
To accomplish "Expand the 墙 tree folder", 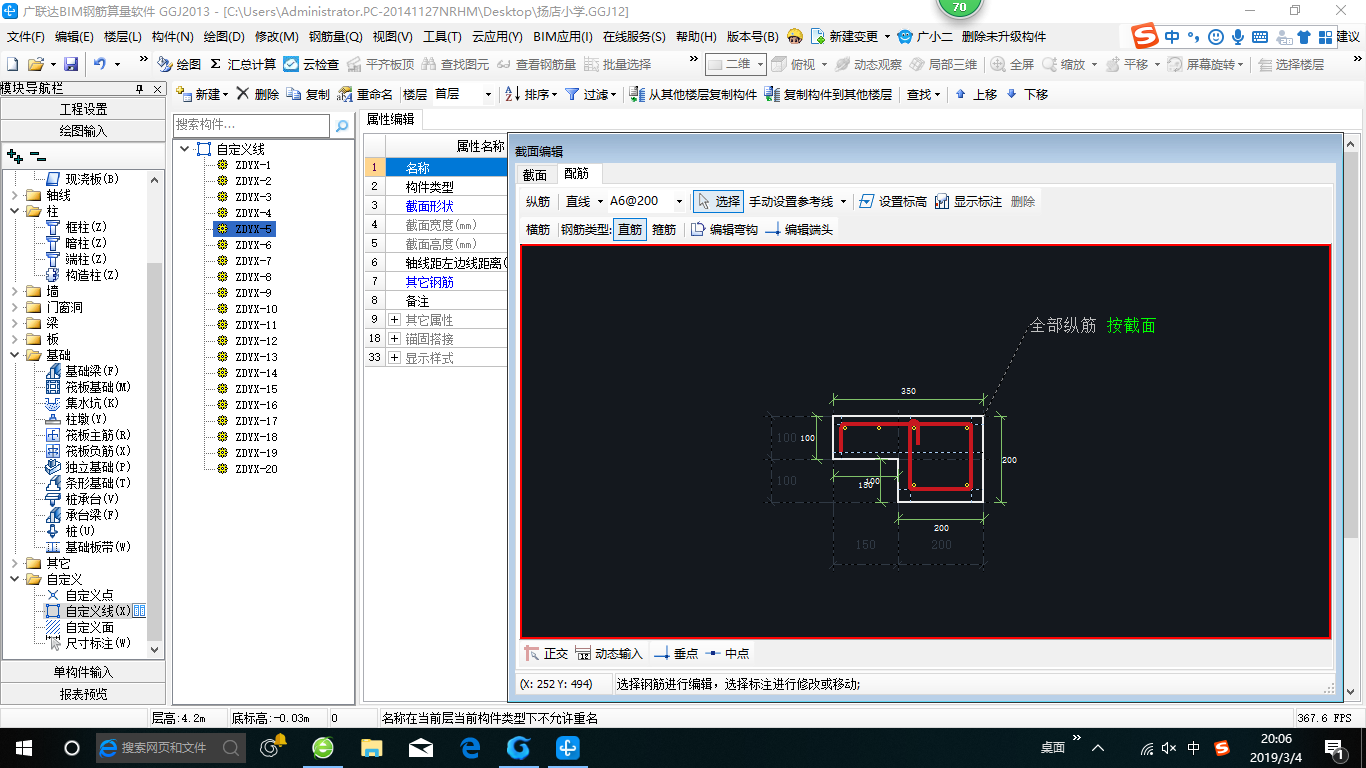I will [15, 291].
